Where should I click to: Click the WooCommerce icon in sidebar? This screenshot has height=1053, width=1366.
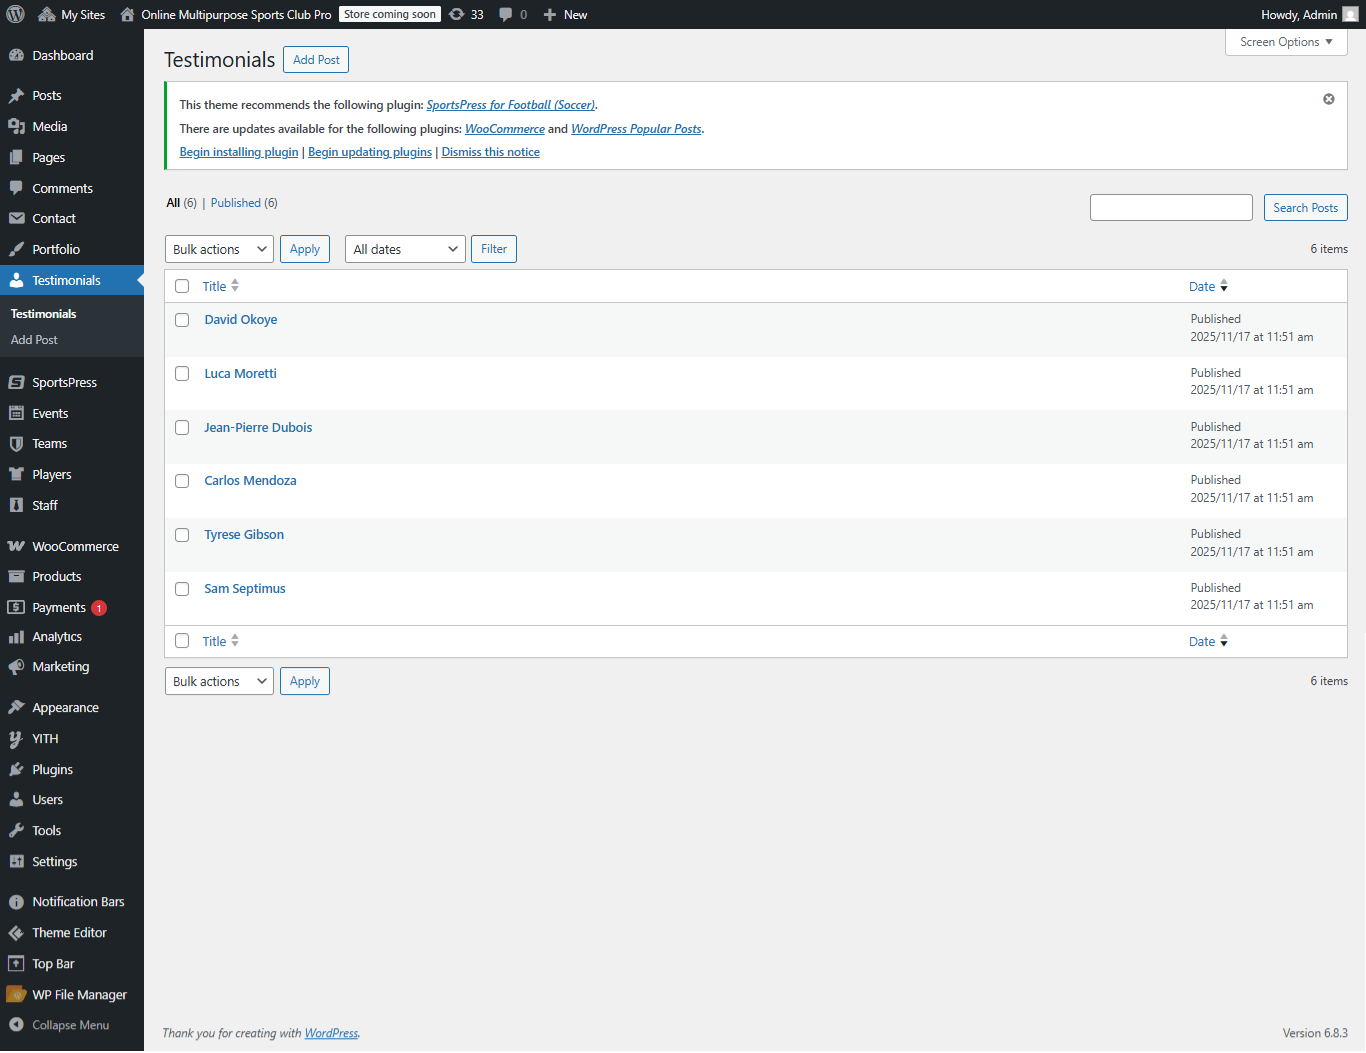[16, 546]
